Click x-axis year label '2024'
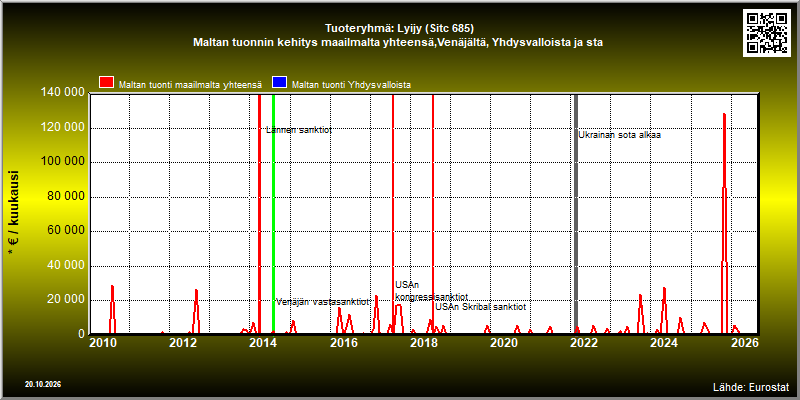This screenshot has height=400, width=800. click(x=664, y=343)
